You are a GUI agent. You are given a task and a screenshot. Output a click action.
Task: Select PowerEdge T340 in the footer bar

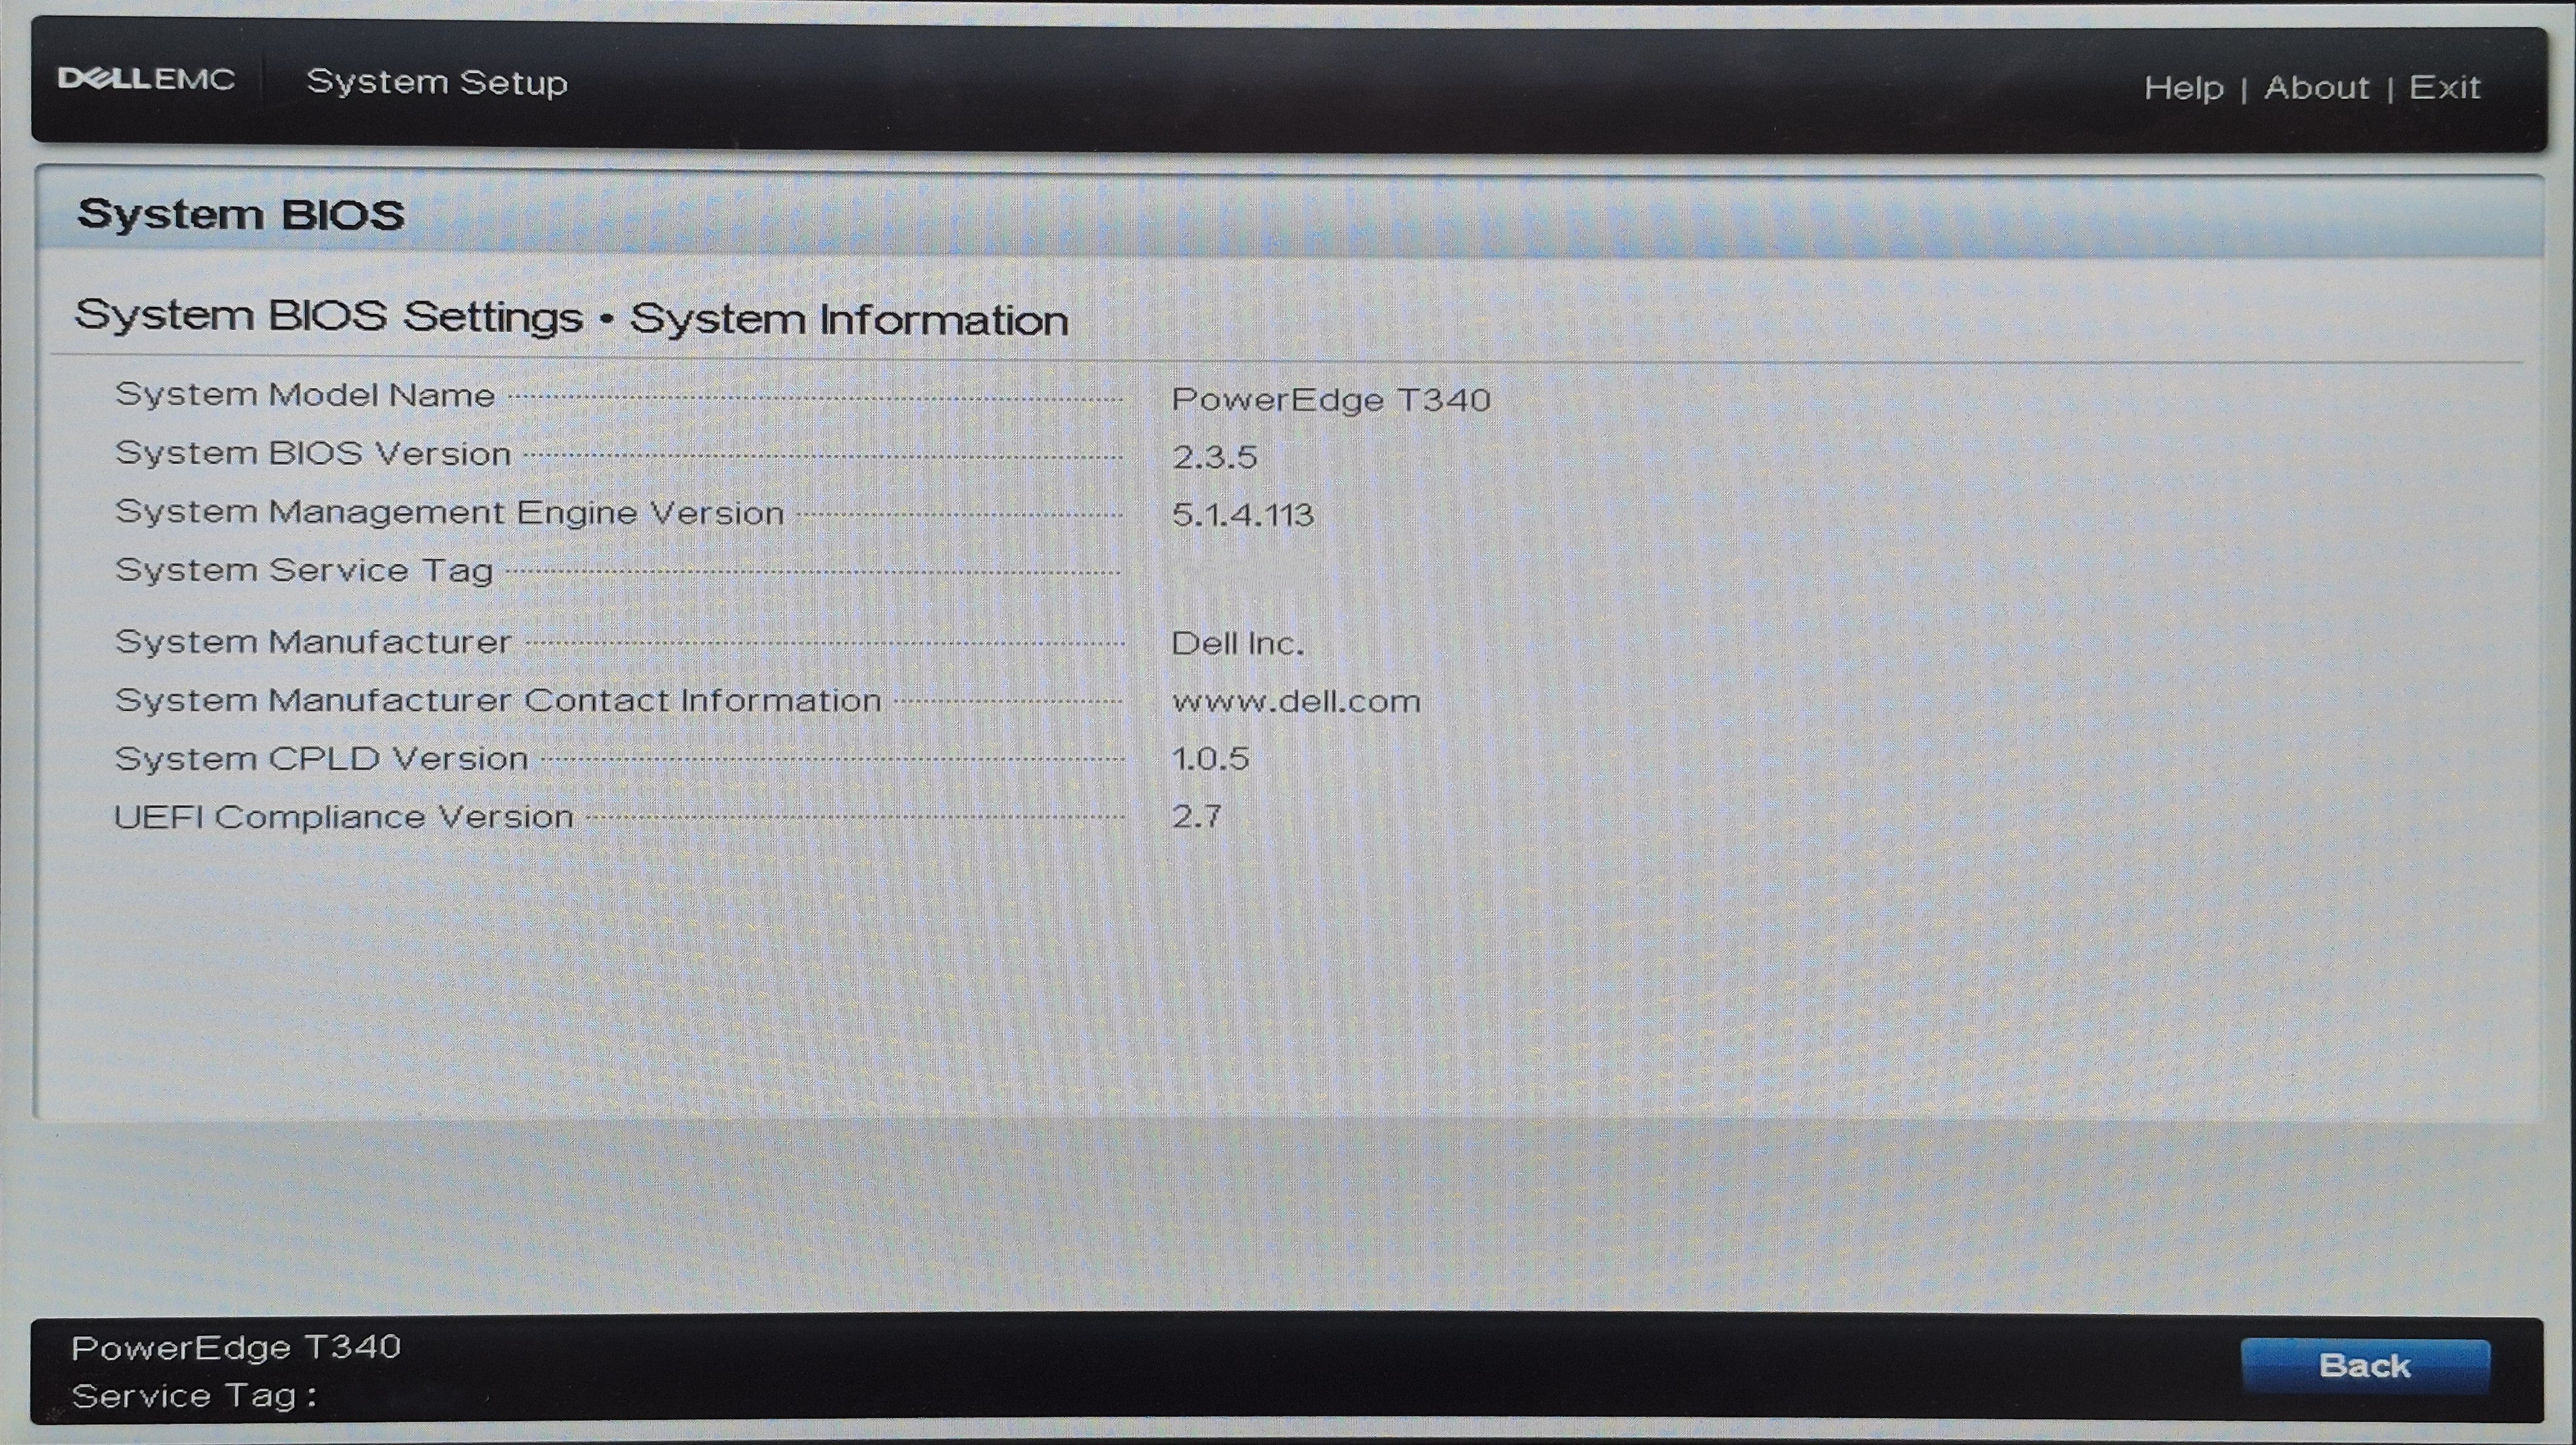point(236,1348)
